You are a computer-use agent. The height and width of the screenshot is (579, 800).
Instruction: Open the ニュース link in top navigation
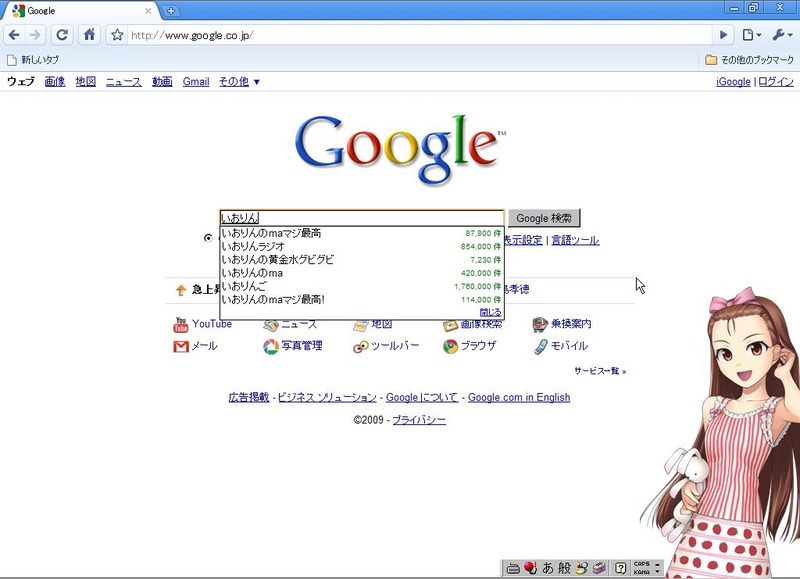[x=123, y=82]
